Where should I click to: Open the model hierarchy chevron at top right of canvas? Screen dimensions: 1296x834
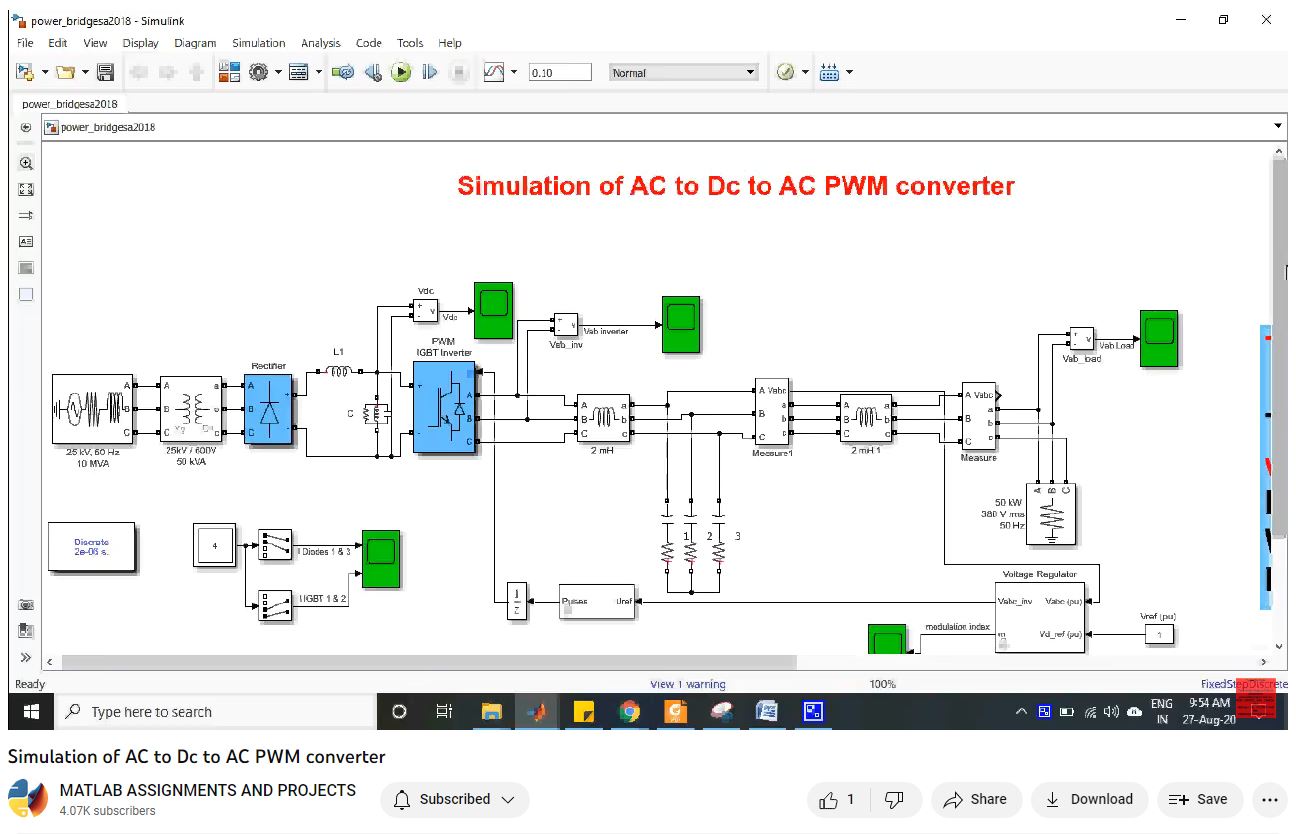pyautogui.click(x=1278, y=125)
